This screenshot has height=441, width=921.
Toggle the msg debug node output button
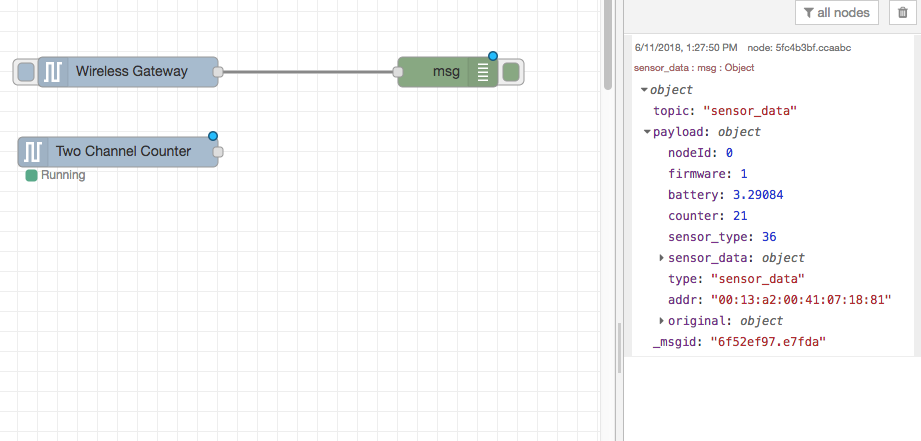(512, 72)
